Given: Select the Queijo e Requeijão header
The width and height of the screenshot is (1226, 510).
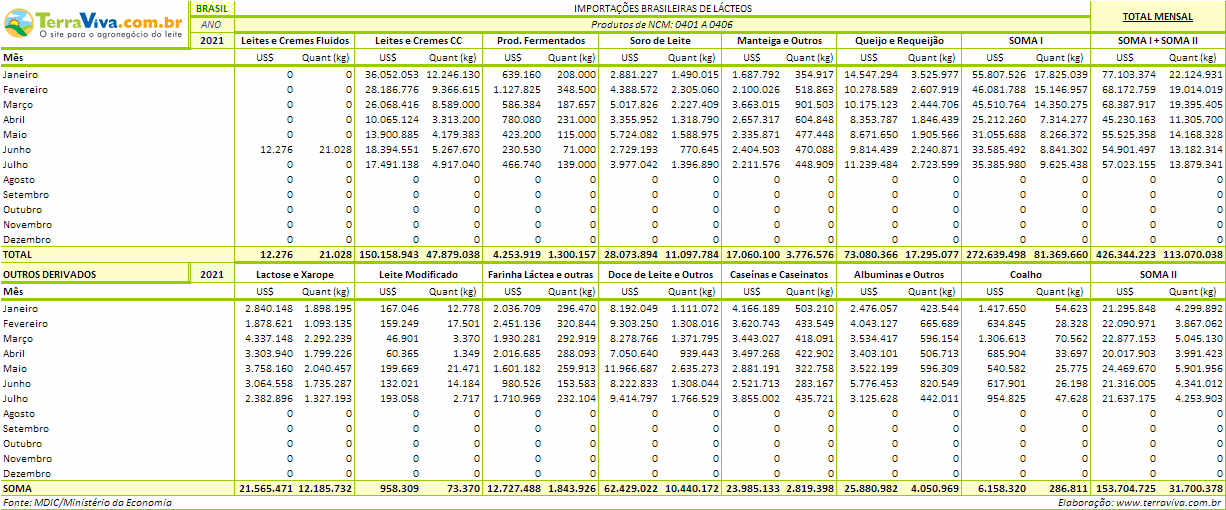Looking at the screenshot, I should coord(899,41).
